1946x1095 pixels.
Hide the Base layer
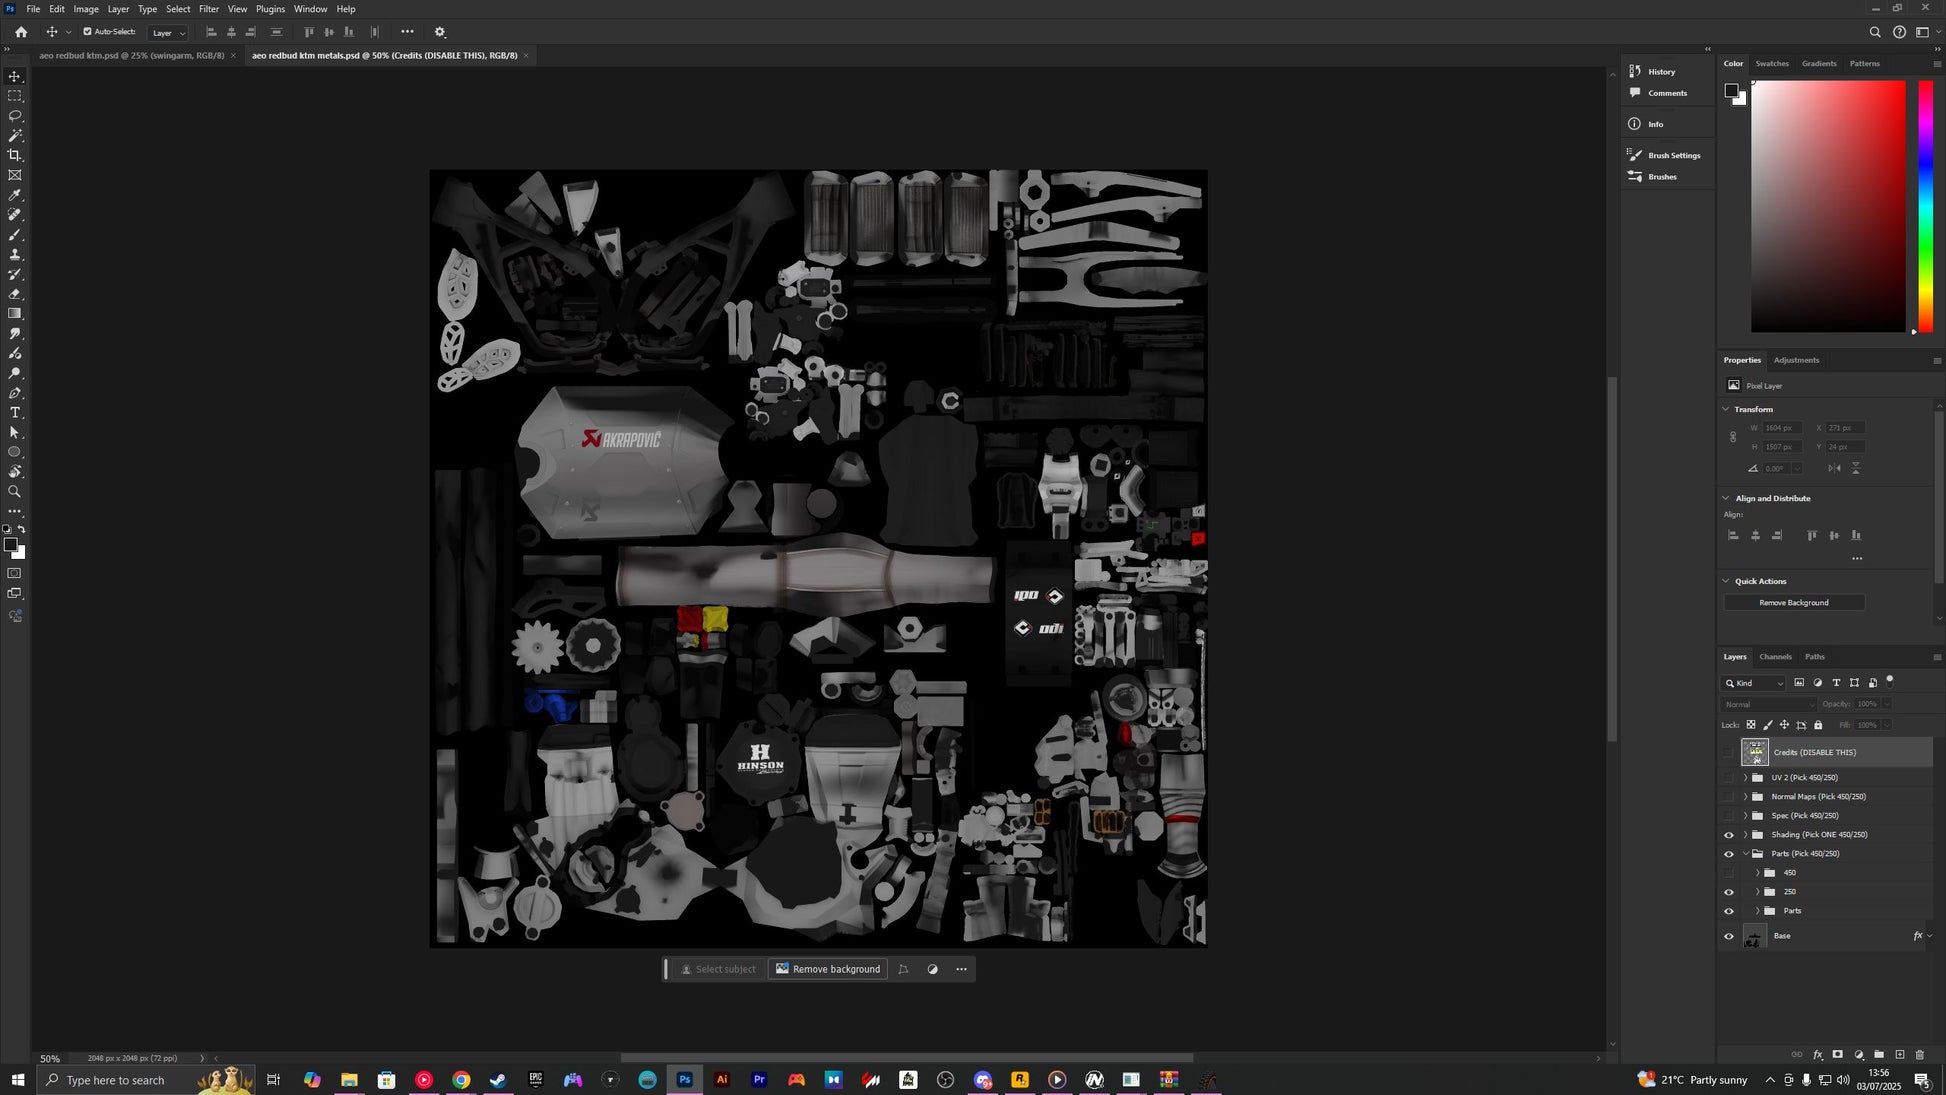tap(1729, 937)
